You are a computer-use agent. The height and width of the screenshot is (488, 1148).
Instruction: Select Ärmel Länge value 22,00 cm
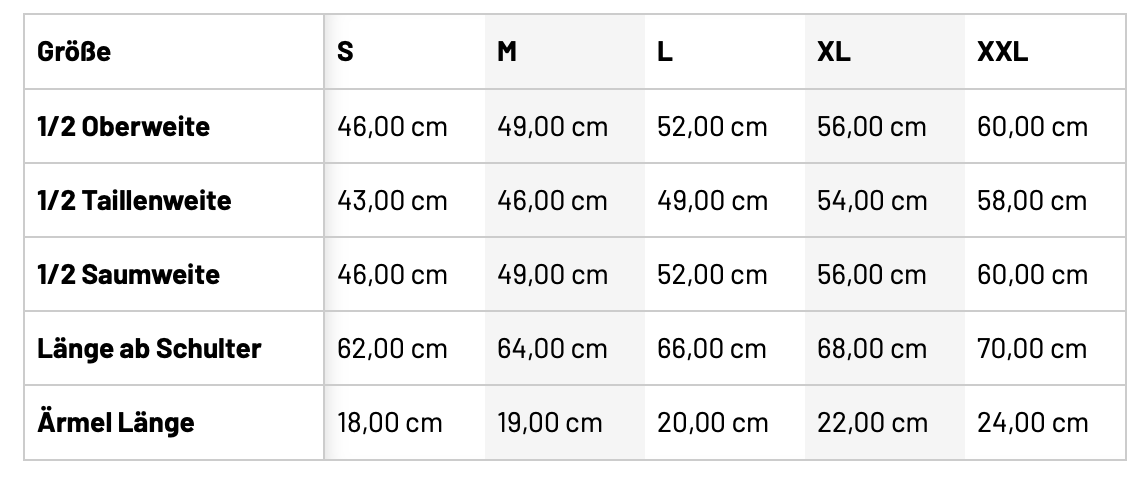(872, 422)
